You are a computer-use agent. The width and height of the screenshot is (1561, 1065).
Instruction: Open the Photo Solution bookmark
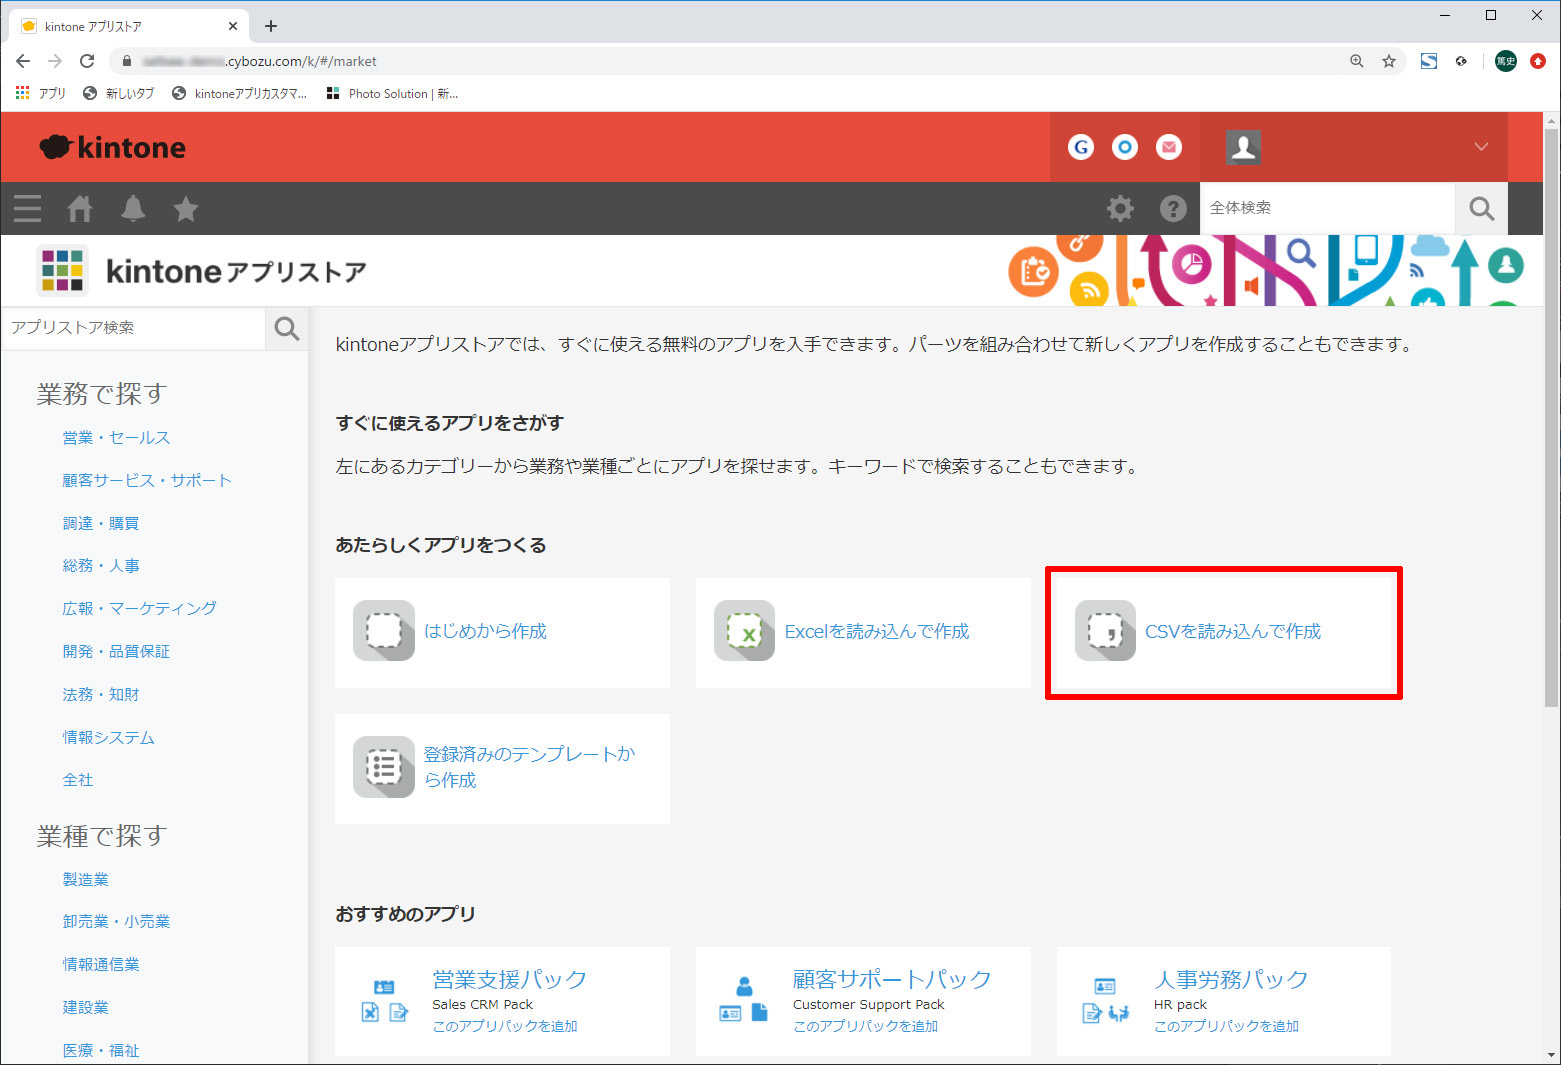point(393,93)
